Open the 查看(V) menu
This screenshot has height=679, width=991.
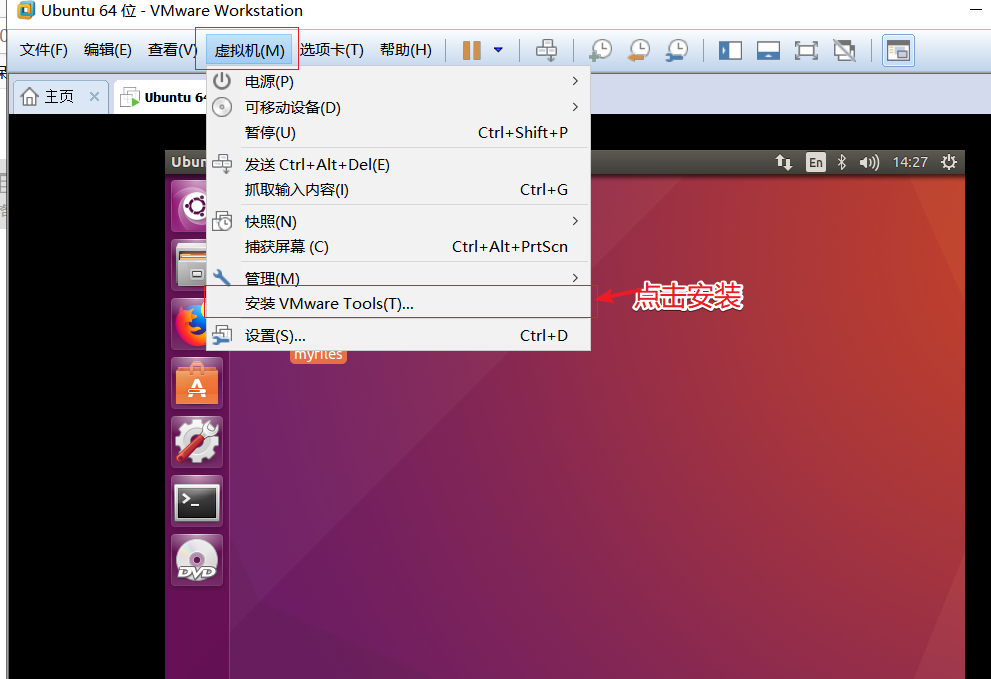172,49
